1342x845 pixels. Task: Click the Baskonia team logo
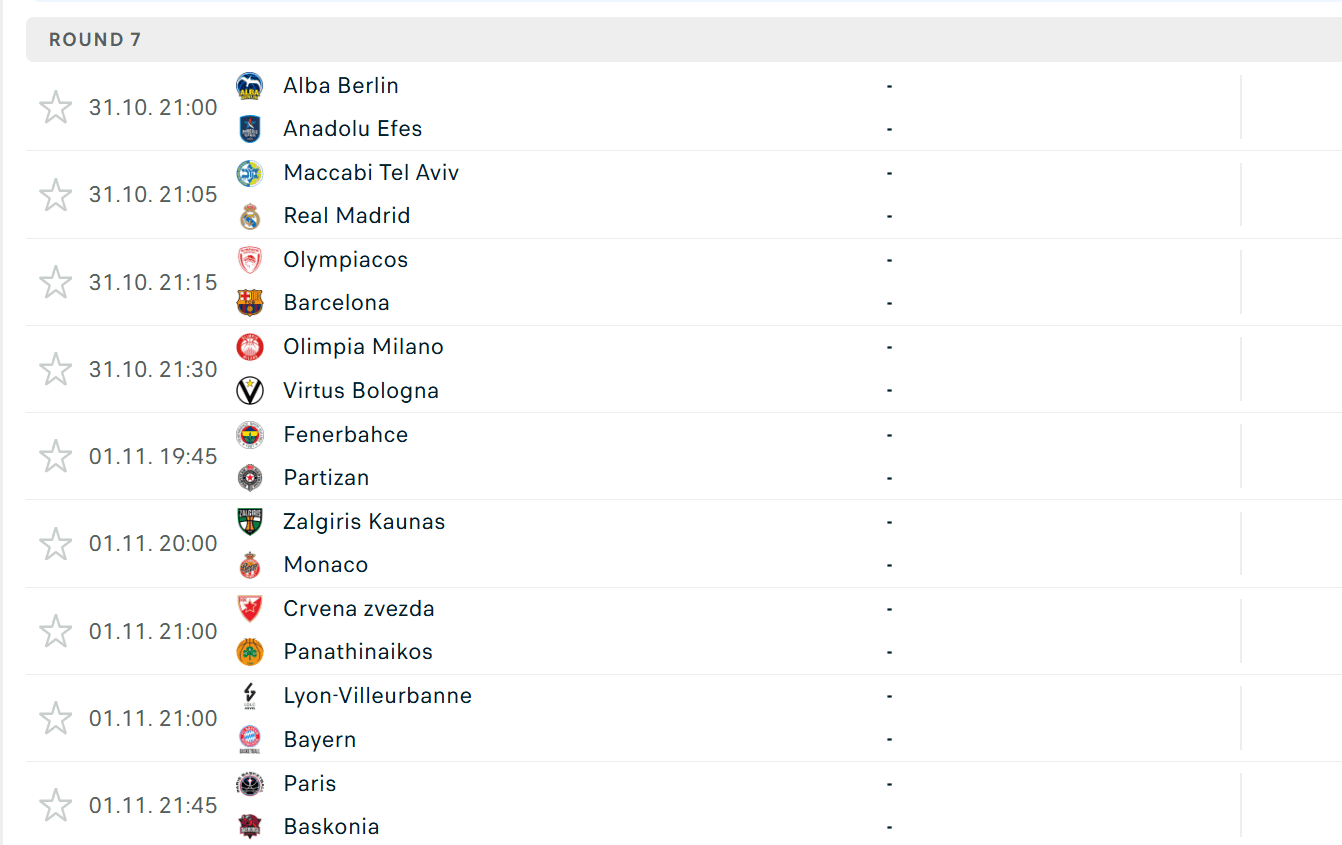249,827
